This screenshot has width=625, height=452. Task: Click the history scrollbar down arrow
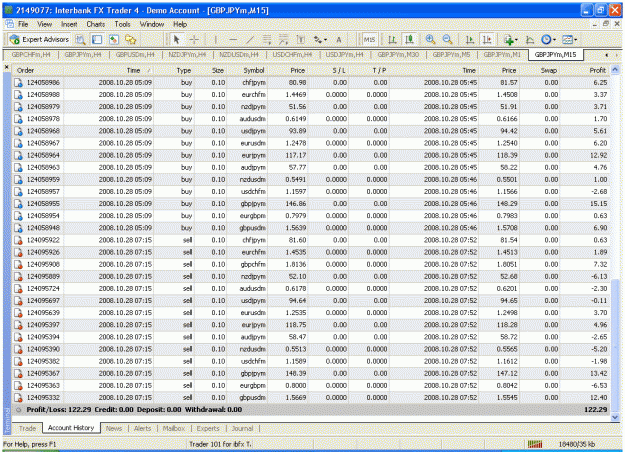tap(615, 417)
